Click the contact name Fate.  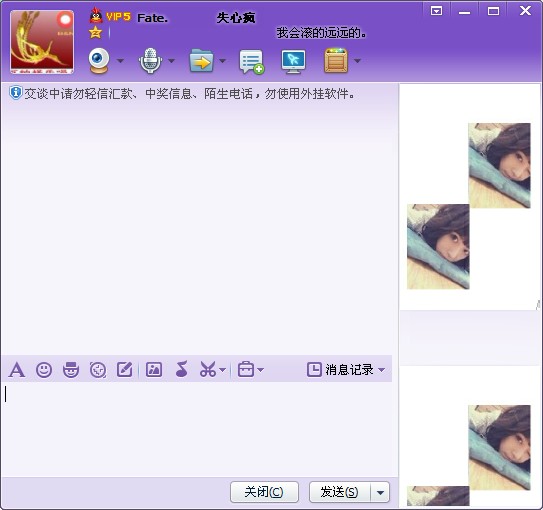[152, 18]
